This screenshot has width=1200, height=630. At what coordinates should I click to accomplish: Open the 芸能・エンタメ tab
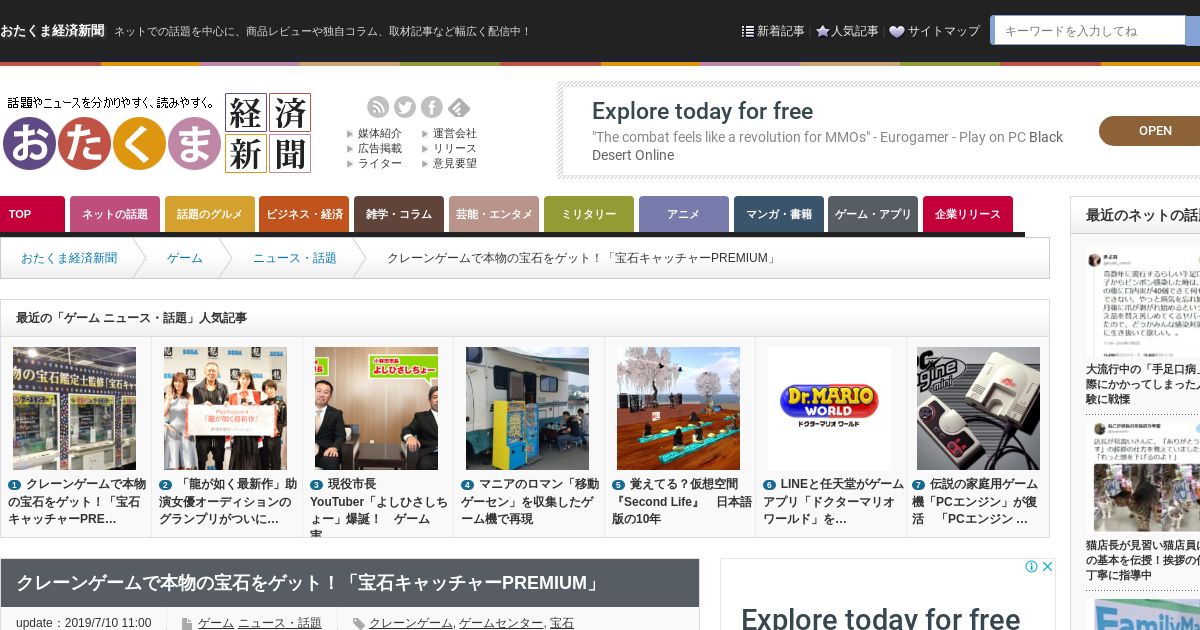(x=494, y=214)
